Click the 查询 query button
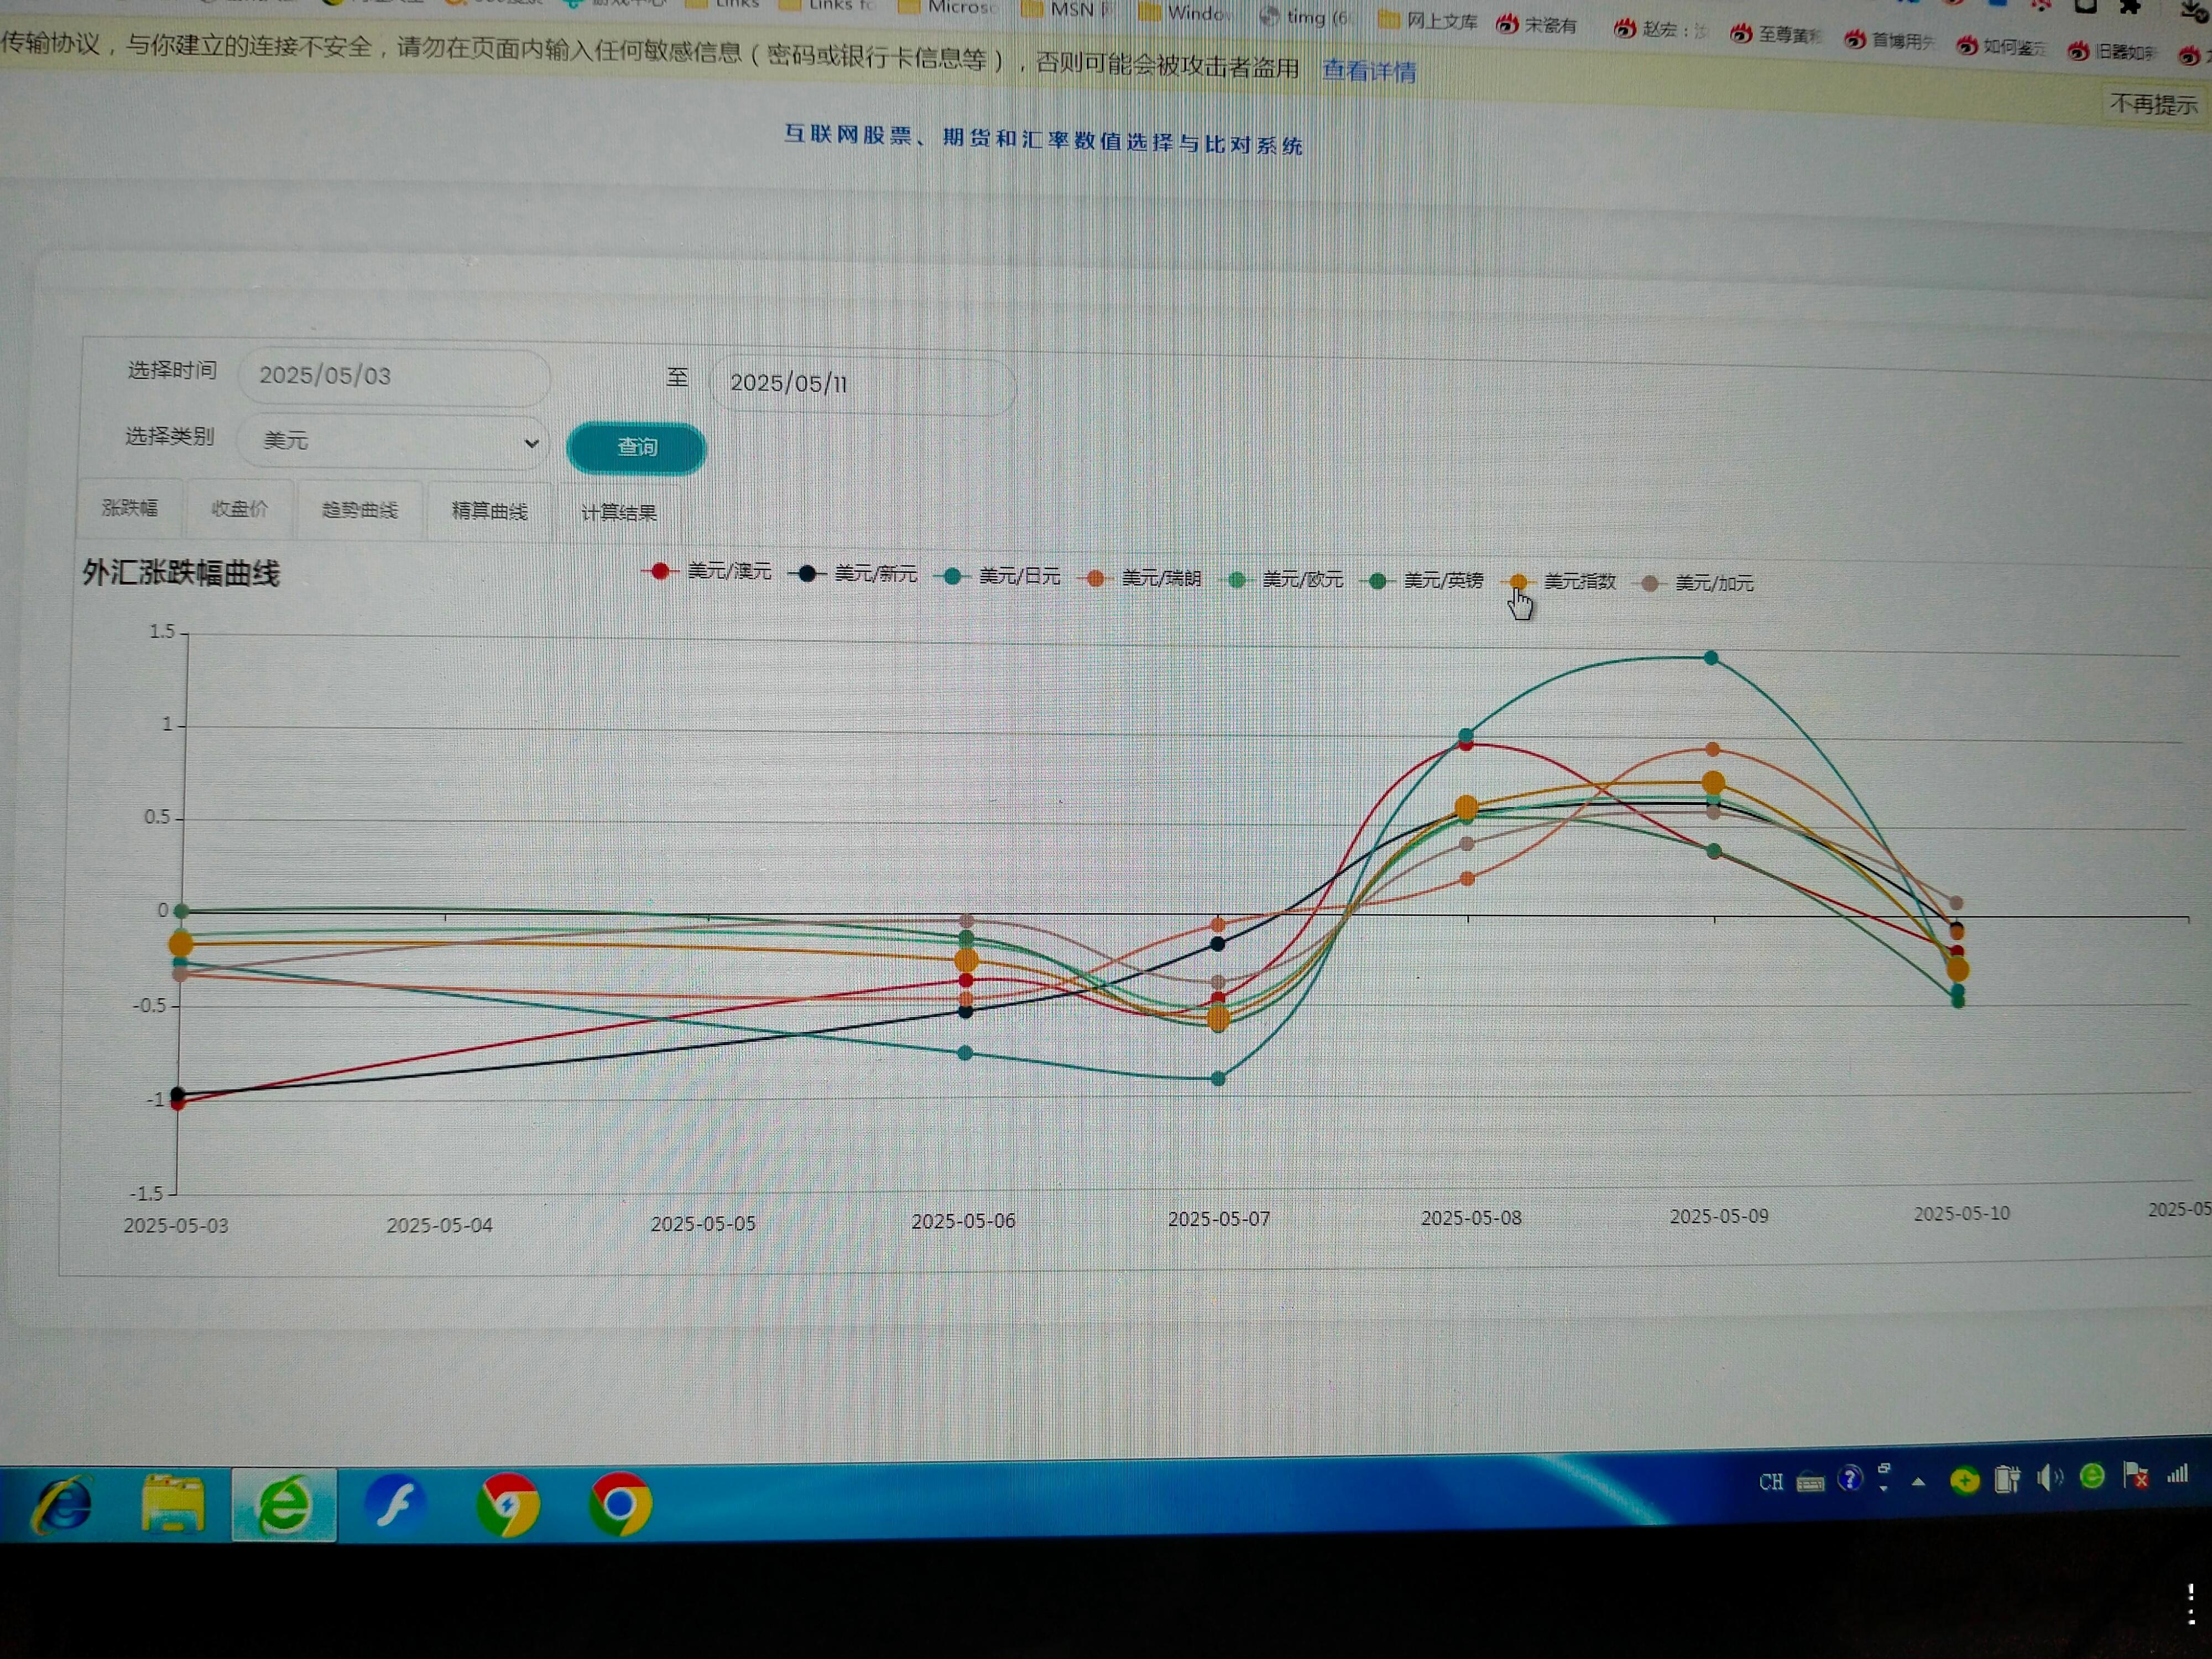This screenshot has height=1659, width=2212. [636, 447]
